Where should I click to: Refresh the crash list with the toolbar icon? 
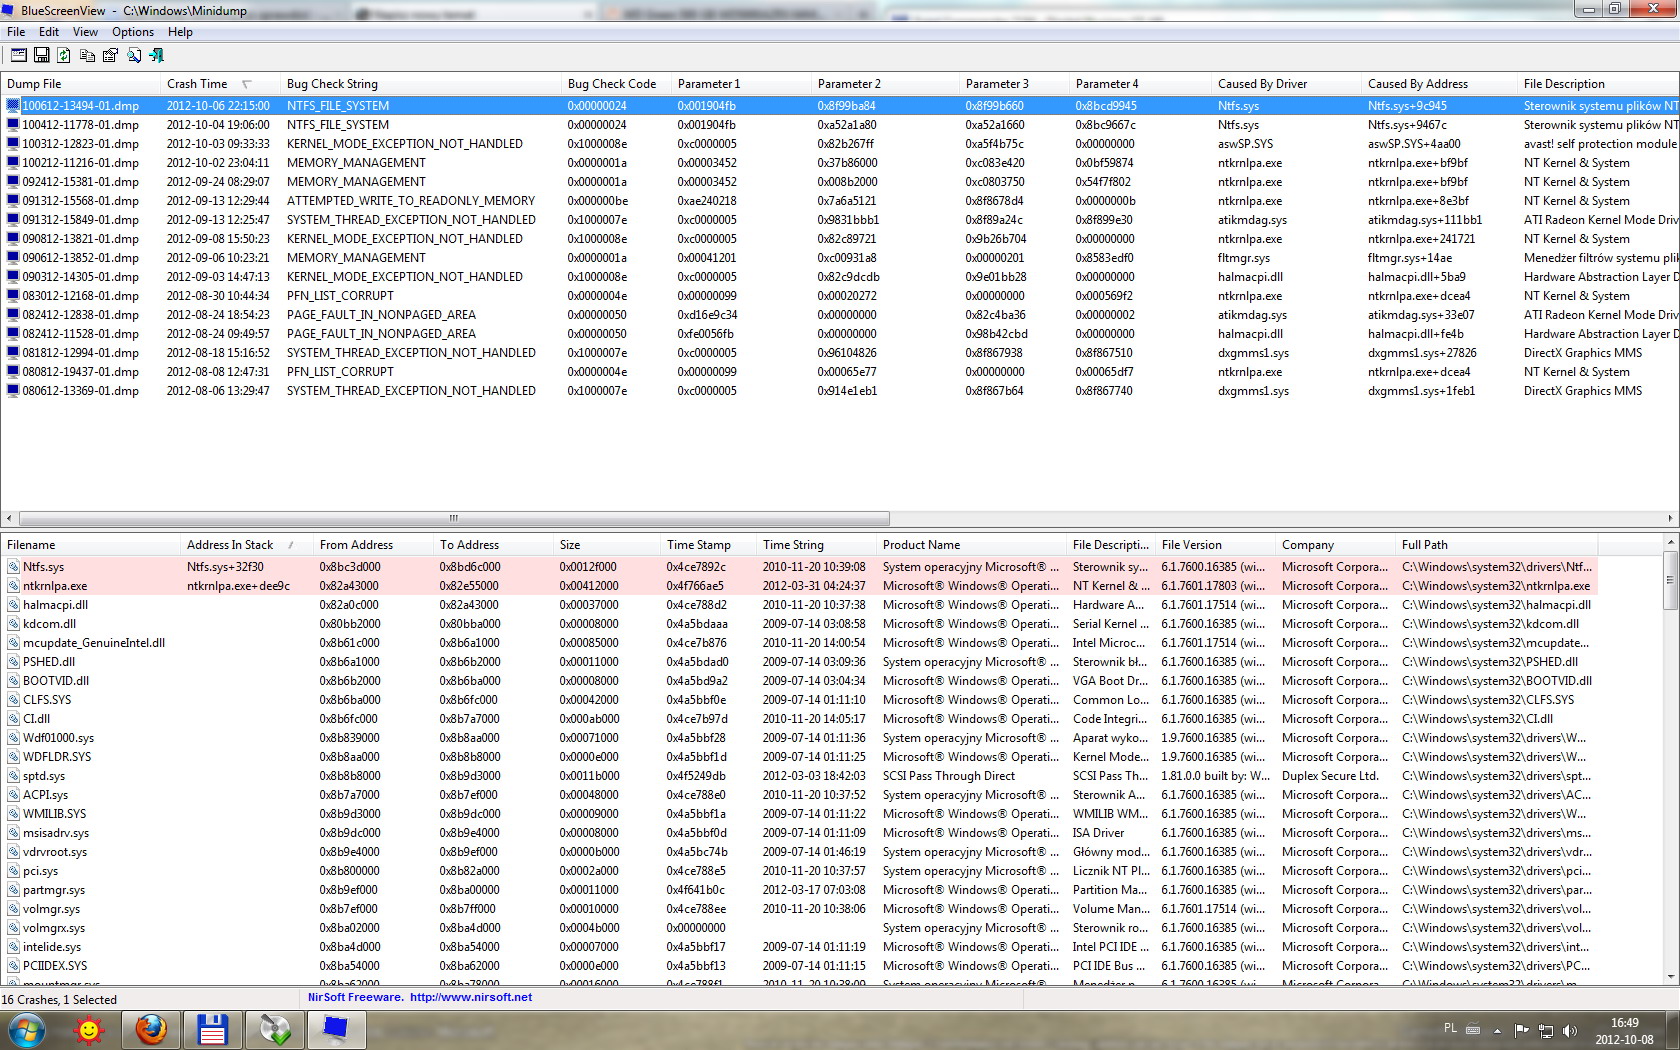(64, 55)
